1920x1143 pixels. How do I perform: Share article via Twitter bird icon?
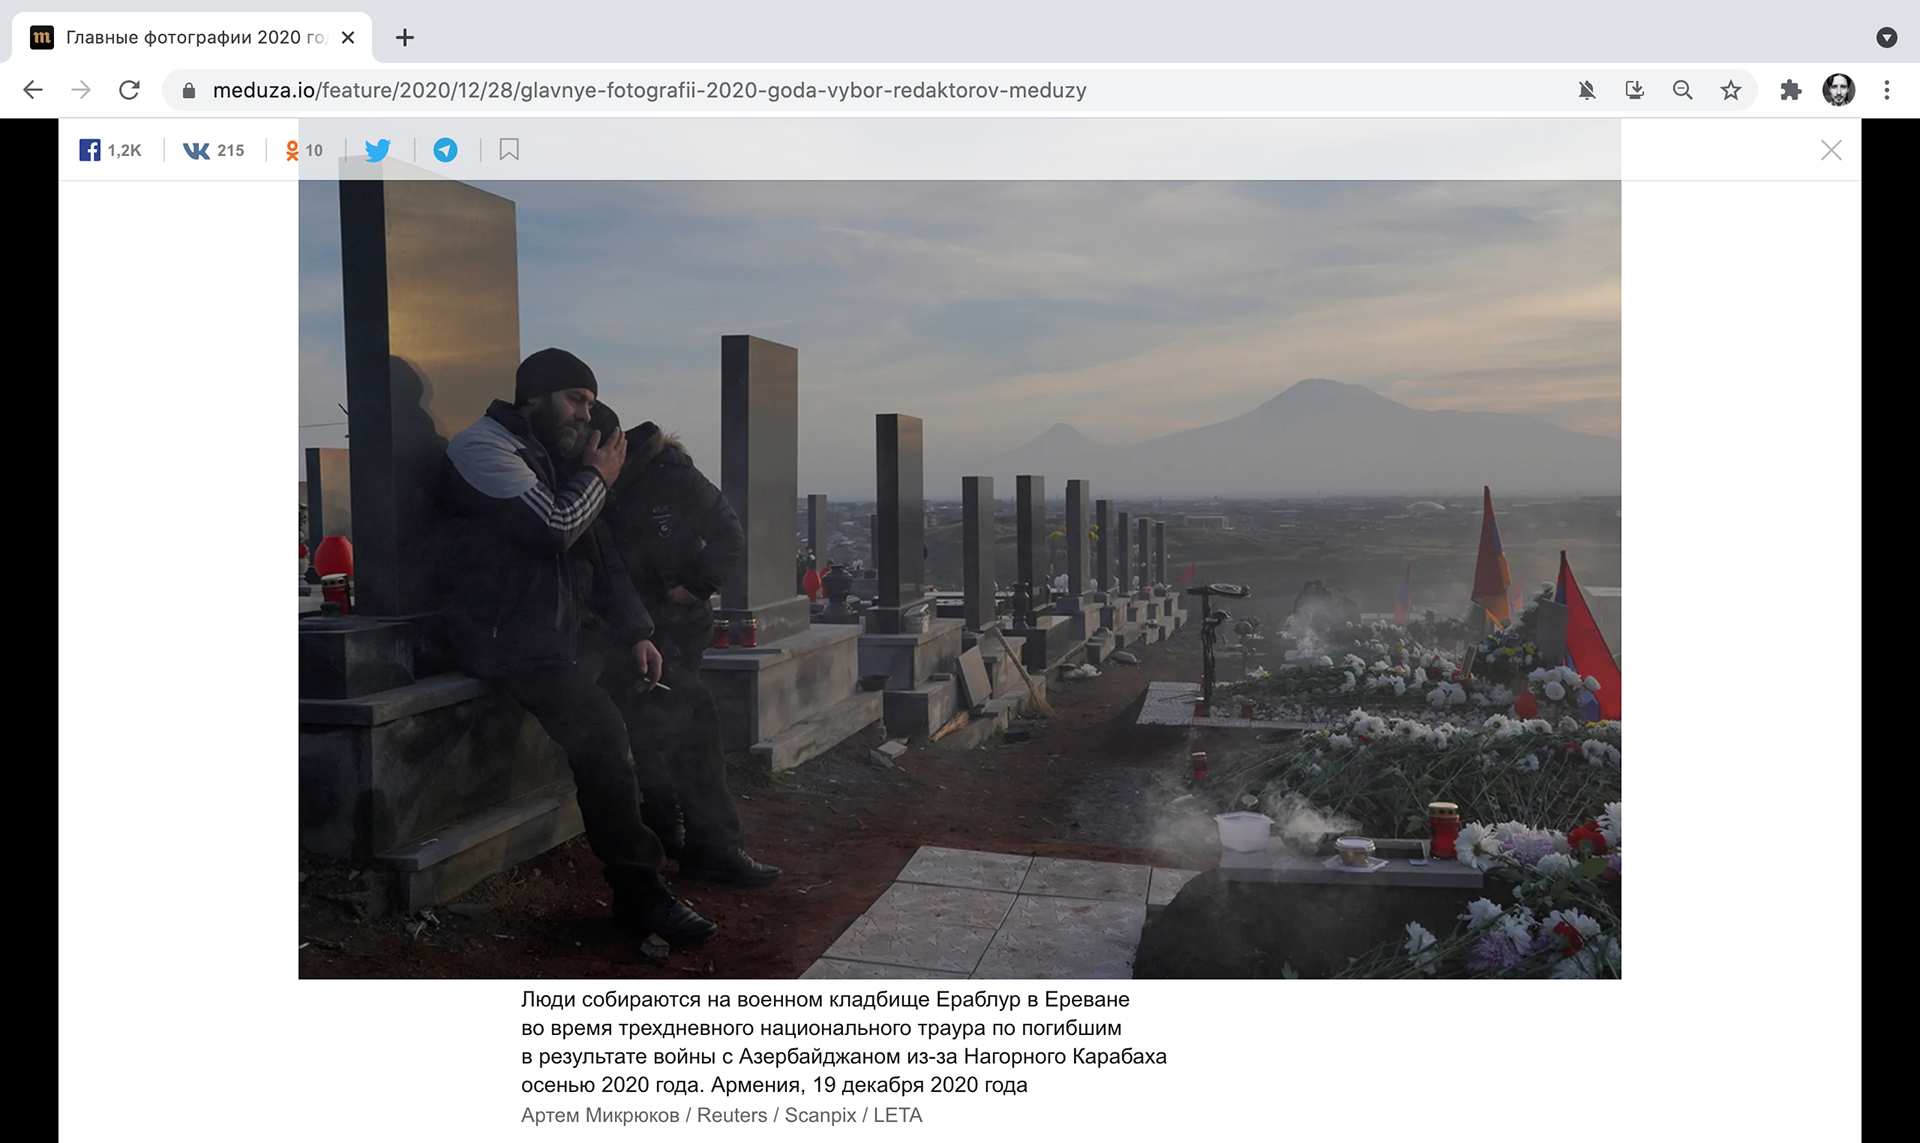(x=378, y=150)
